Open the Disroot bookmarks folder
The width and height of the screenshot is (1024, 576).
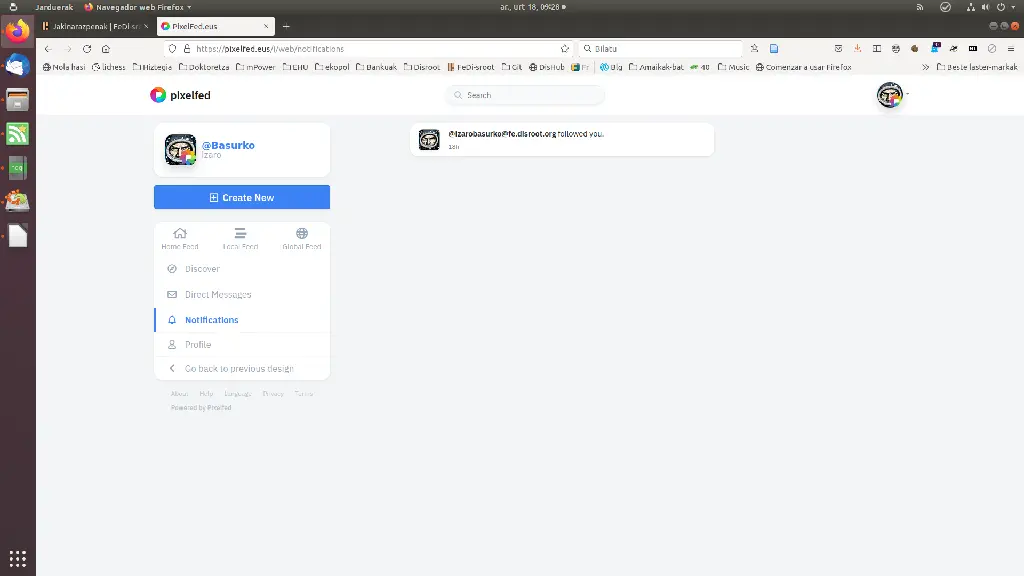click(422, 67)
